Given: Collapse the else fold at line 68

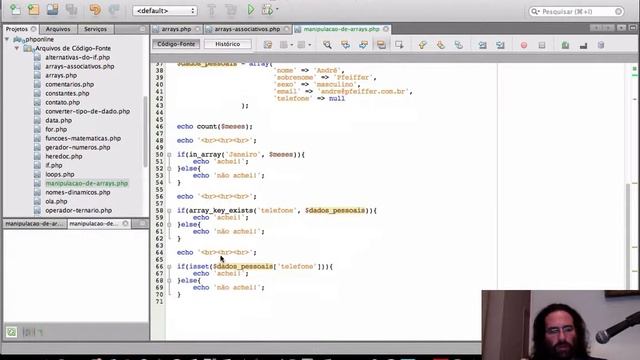Looking at the screenshot, I should click(169, 280).
